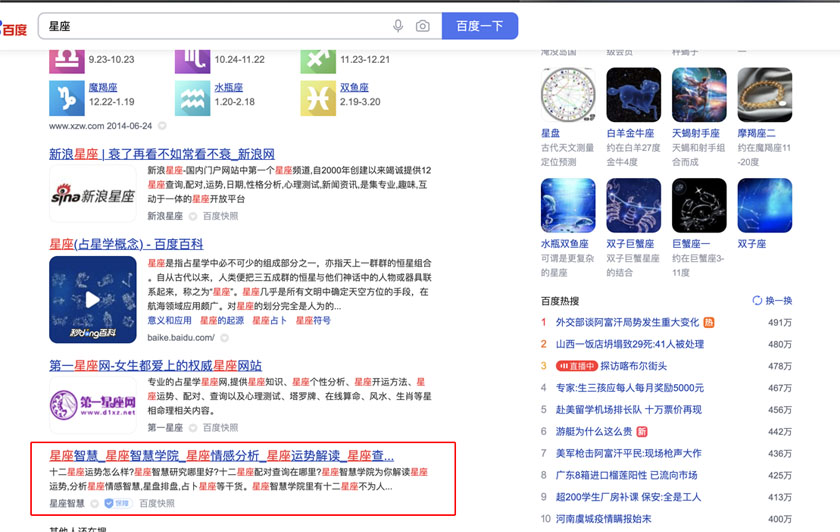Viewport: 840px width, 532px height.
Task: Click the 水瓶双鱼座 thumbnail image
Action: point(568,206)
